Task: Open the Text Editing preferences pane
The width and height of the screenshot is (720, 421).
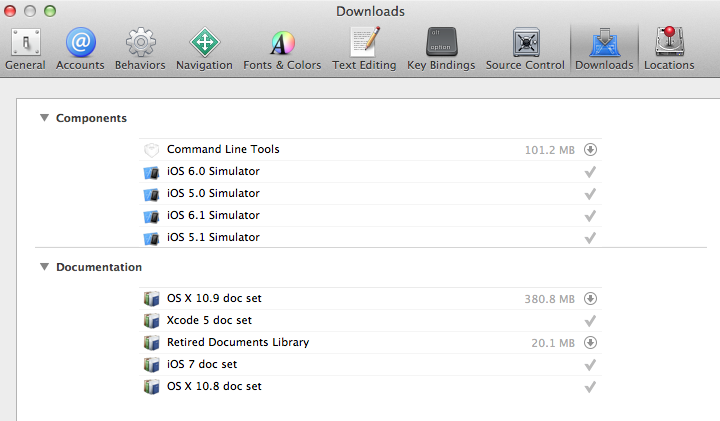Action: [x=364, y=49]
